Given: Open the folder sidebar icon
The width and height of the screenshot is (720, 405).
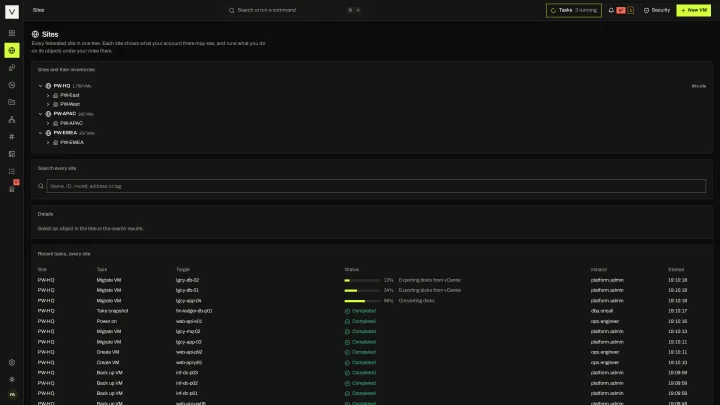Looking at the screenshot, I should click(x=12, y=102).
